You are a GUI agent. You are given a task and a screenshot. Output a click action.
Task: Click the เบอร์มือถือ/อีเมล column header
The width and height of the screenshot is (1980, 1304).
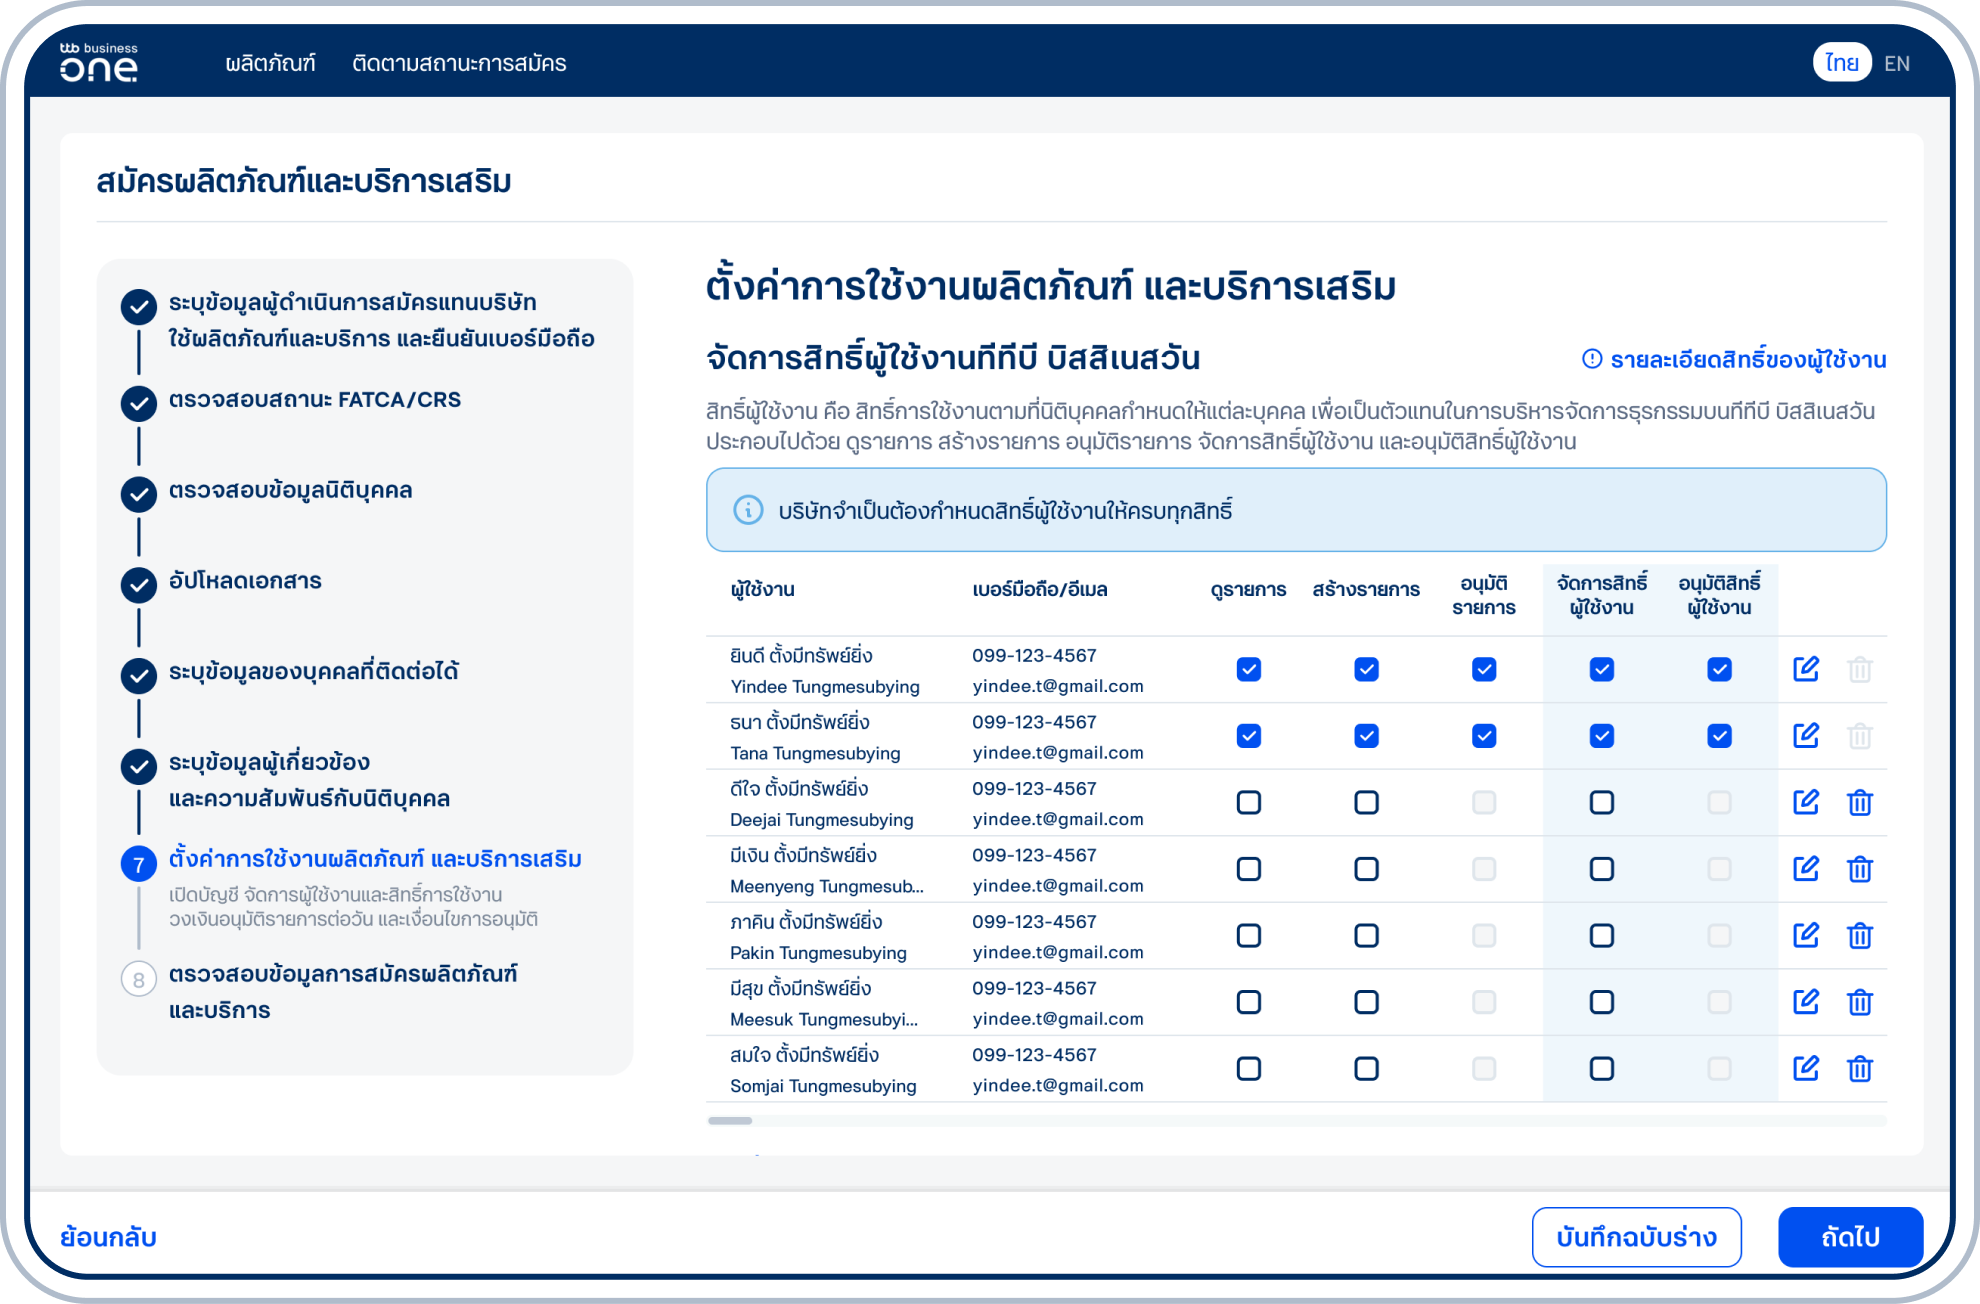(1040, 590)
